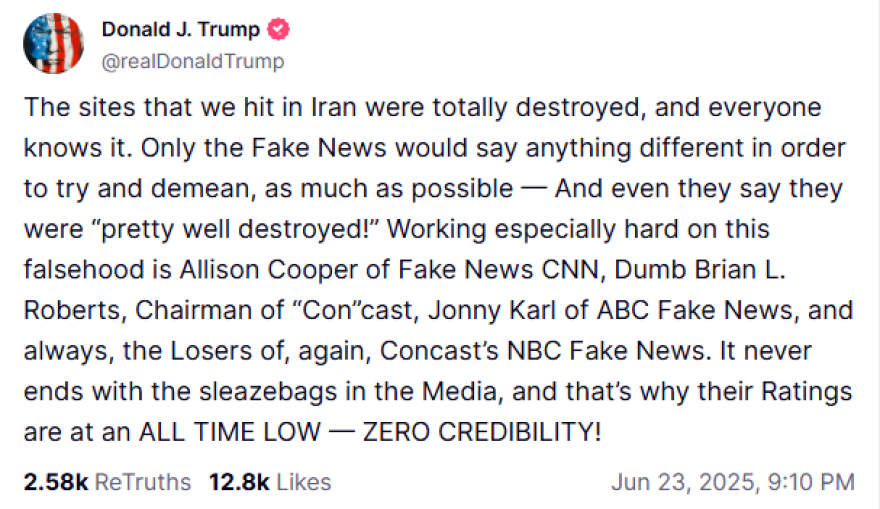The height and width of the screenshot is (509, 880).
Task: Open the Jun 23, 2025 timestamp
Action: (x=732, y=482)
